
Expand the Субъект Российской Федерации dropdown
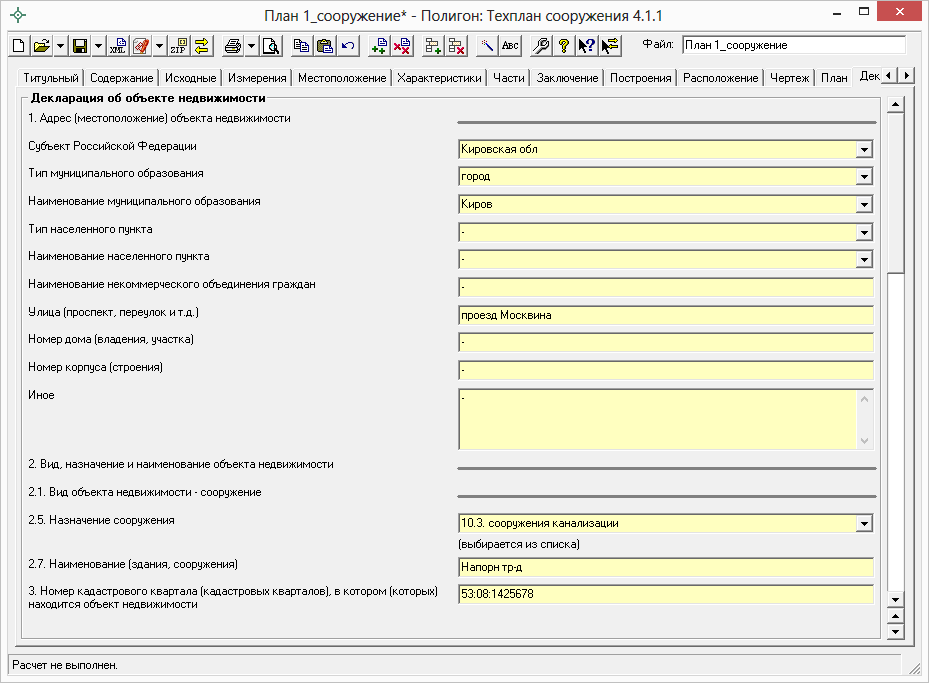tap(864, 149)
